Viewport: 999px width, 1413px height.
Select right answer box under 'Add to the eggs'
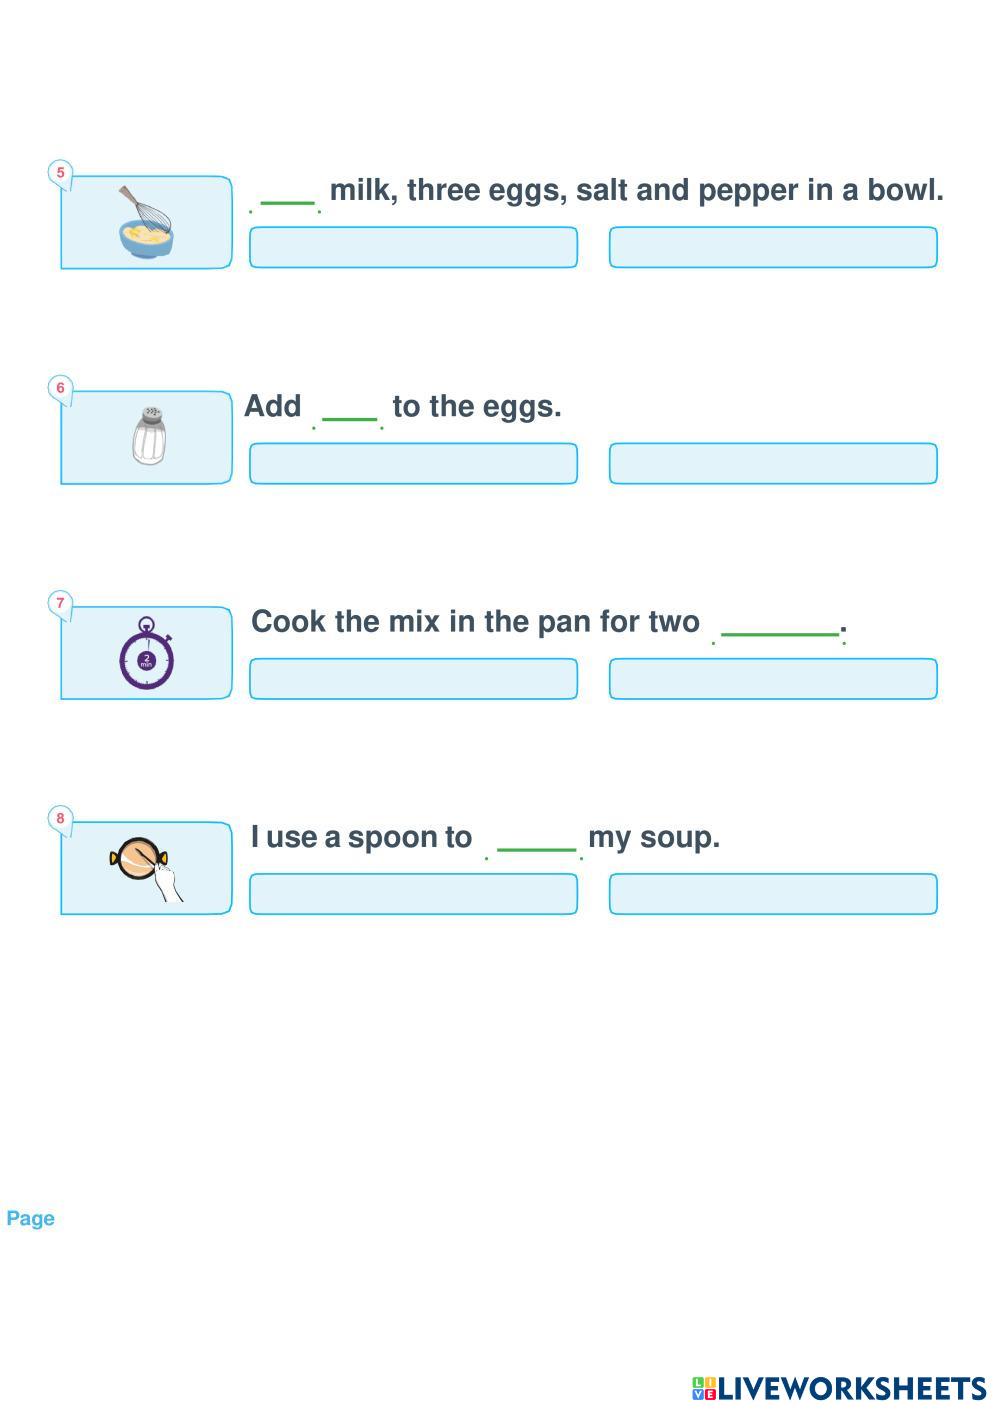[773, 463]
